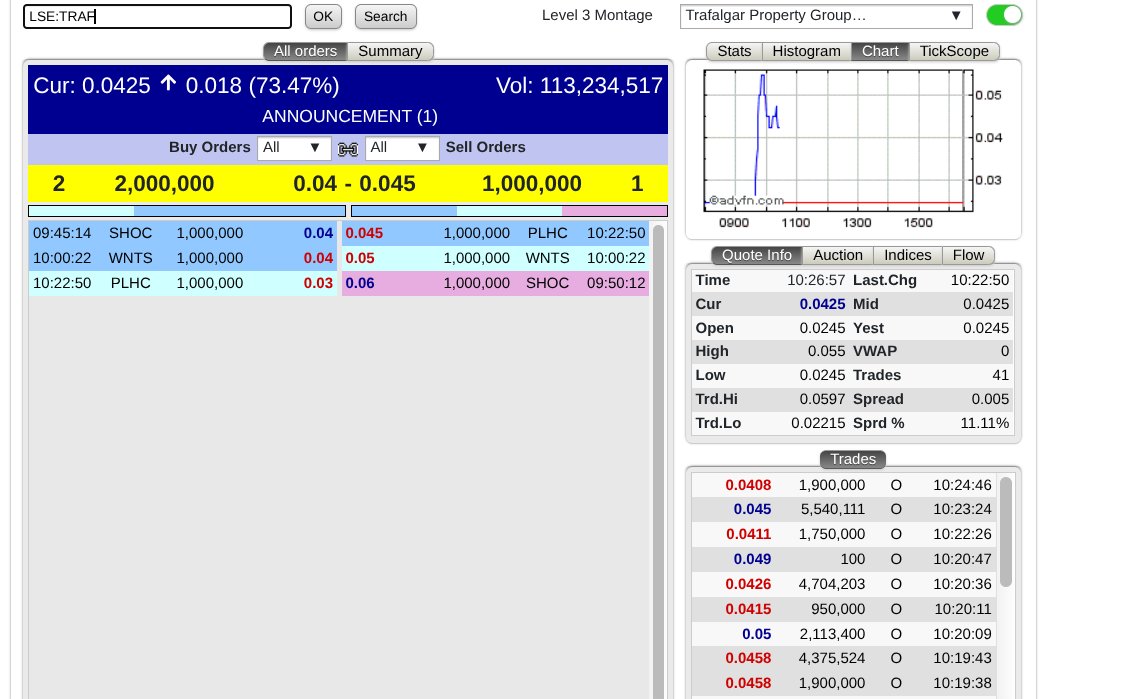This screenshot has height=699, width=1125.
Task: Click the Trd.Lo value 0.02215
Action: pos(818,423)
